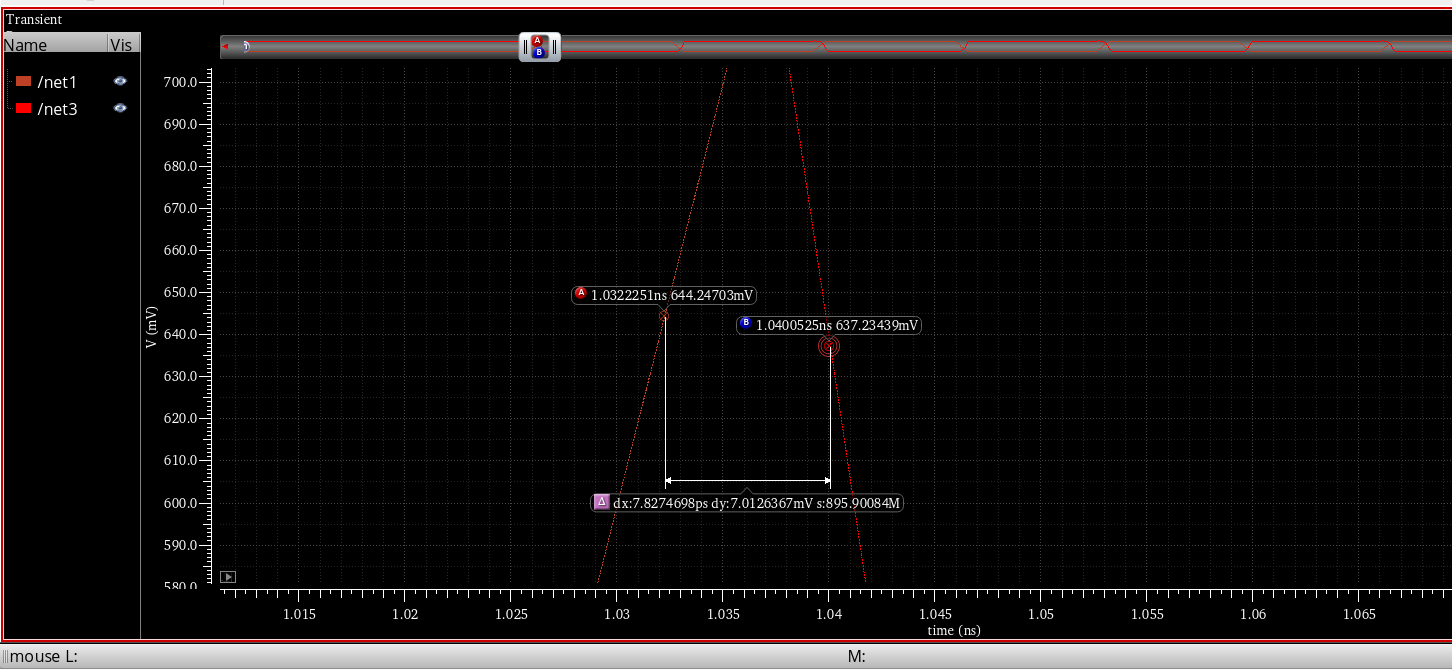The image size is (1452, 670).
Task: Click the Vis column header
Action: click(121, 44)
